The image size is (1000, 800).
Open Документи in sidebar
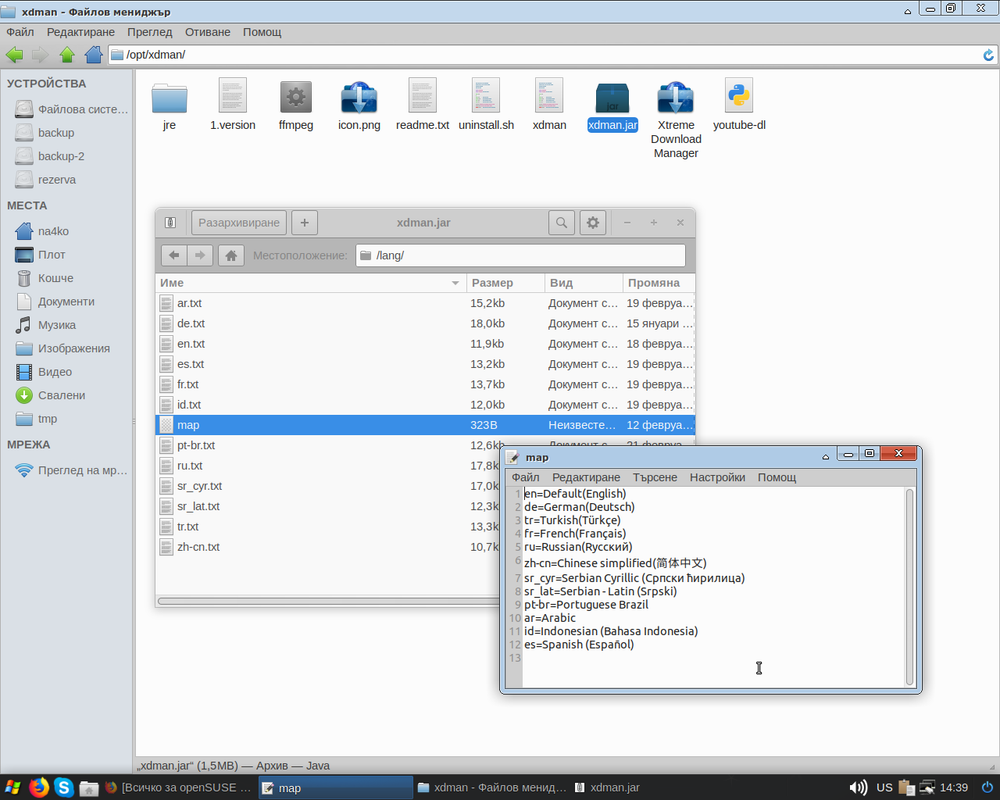point(55,302)
